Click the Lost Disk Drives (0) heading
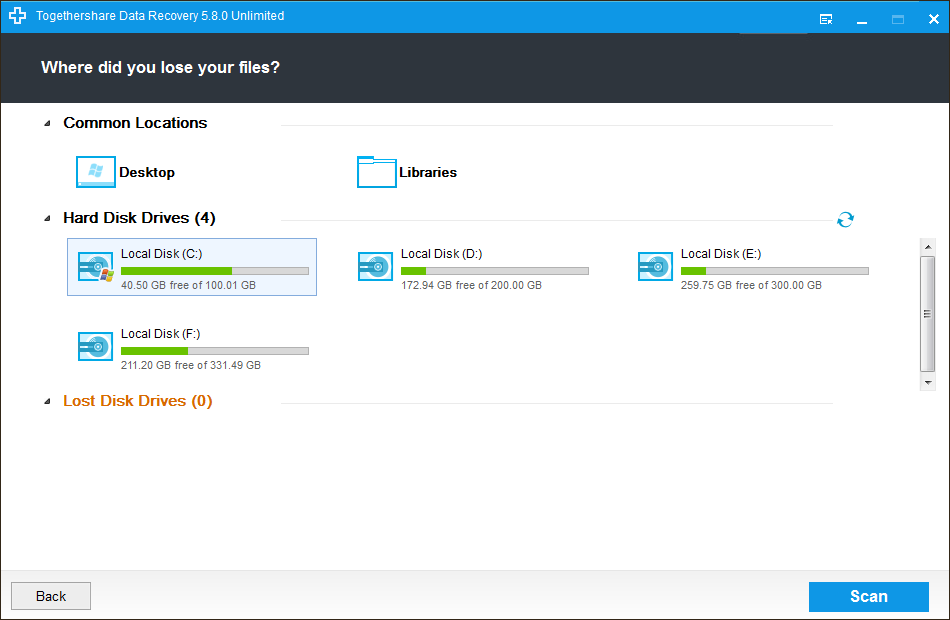The image size is (950, 620). pos(138,401)
